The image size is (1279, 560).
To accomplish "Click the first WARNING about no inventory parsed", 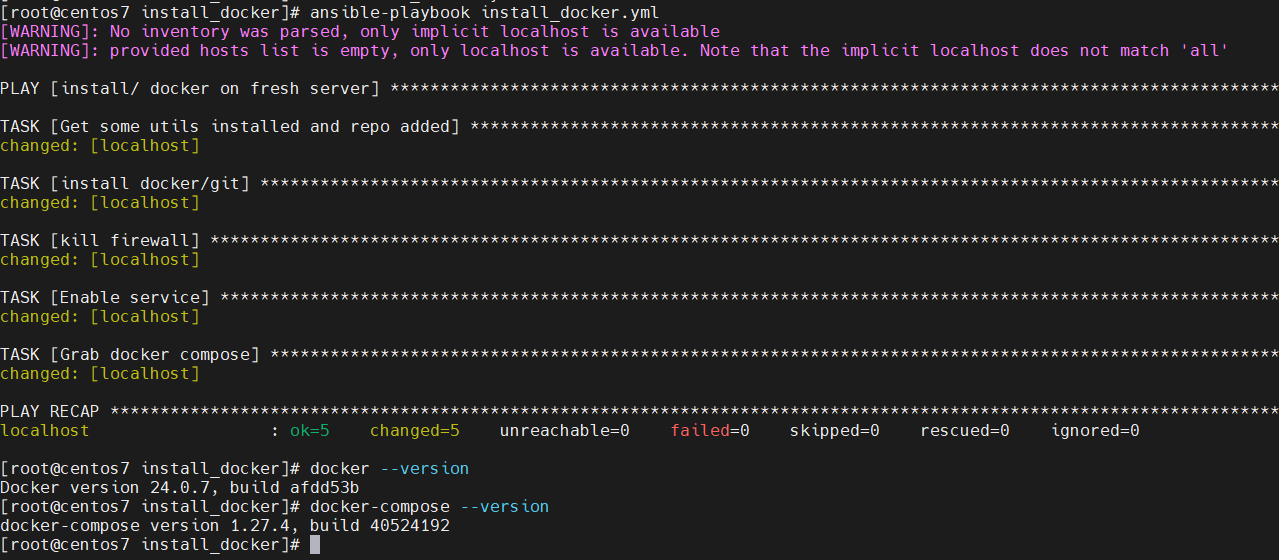I will 360,31.
